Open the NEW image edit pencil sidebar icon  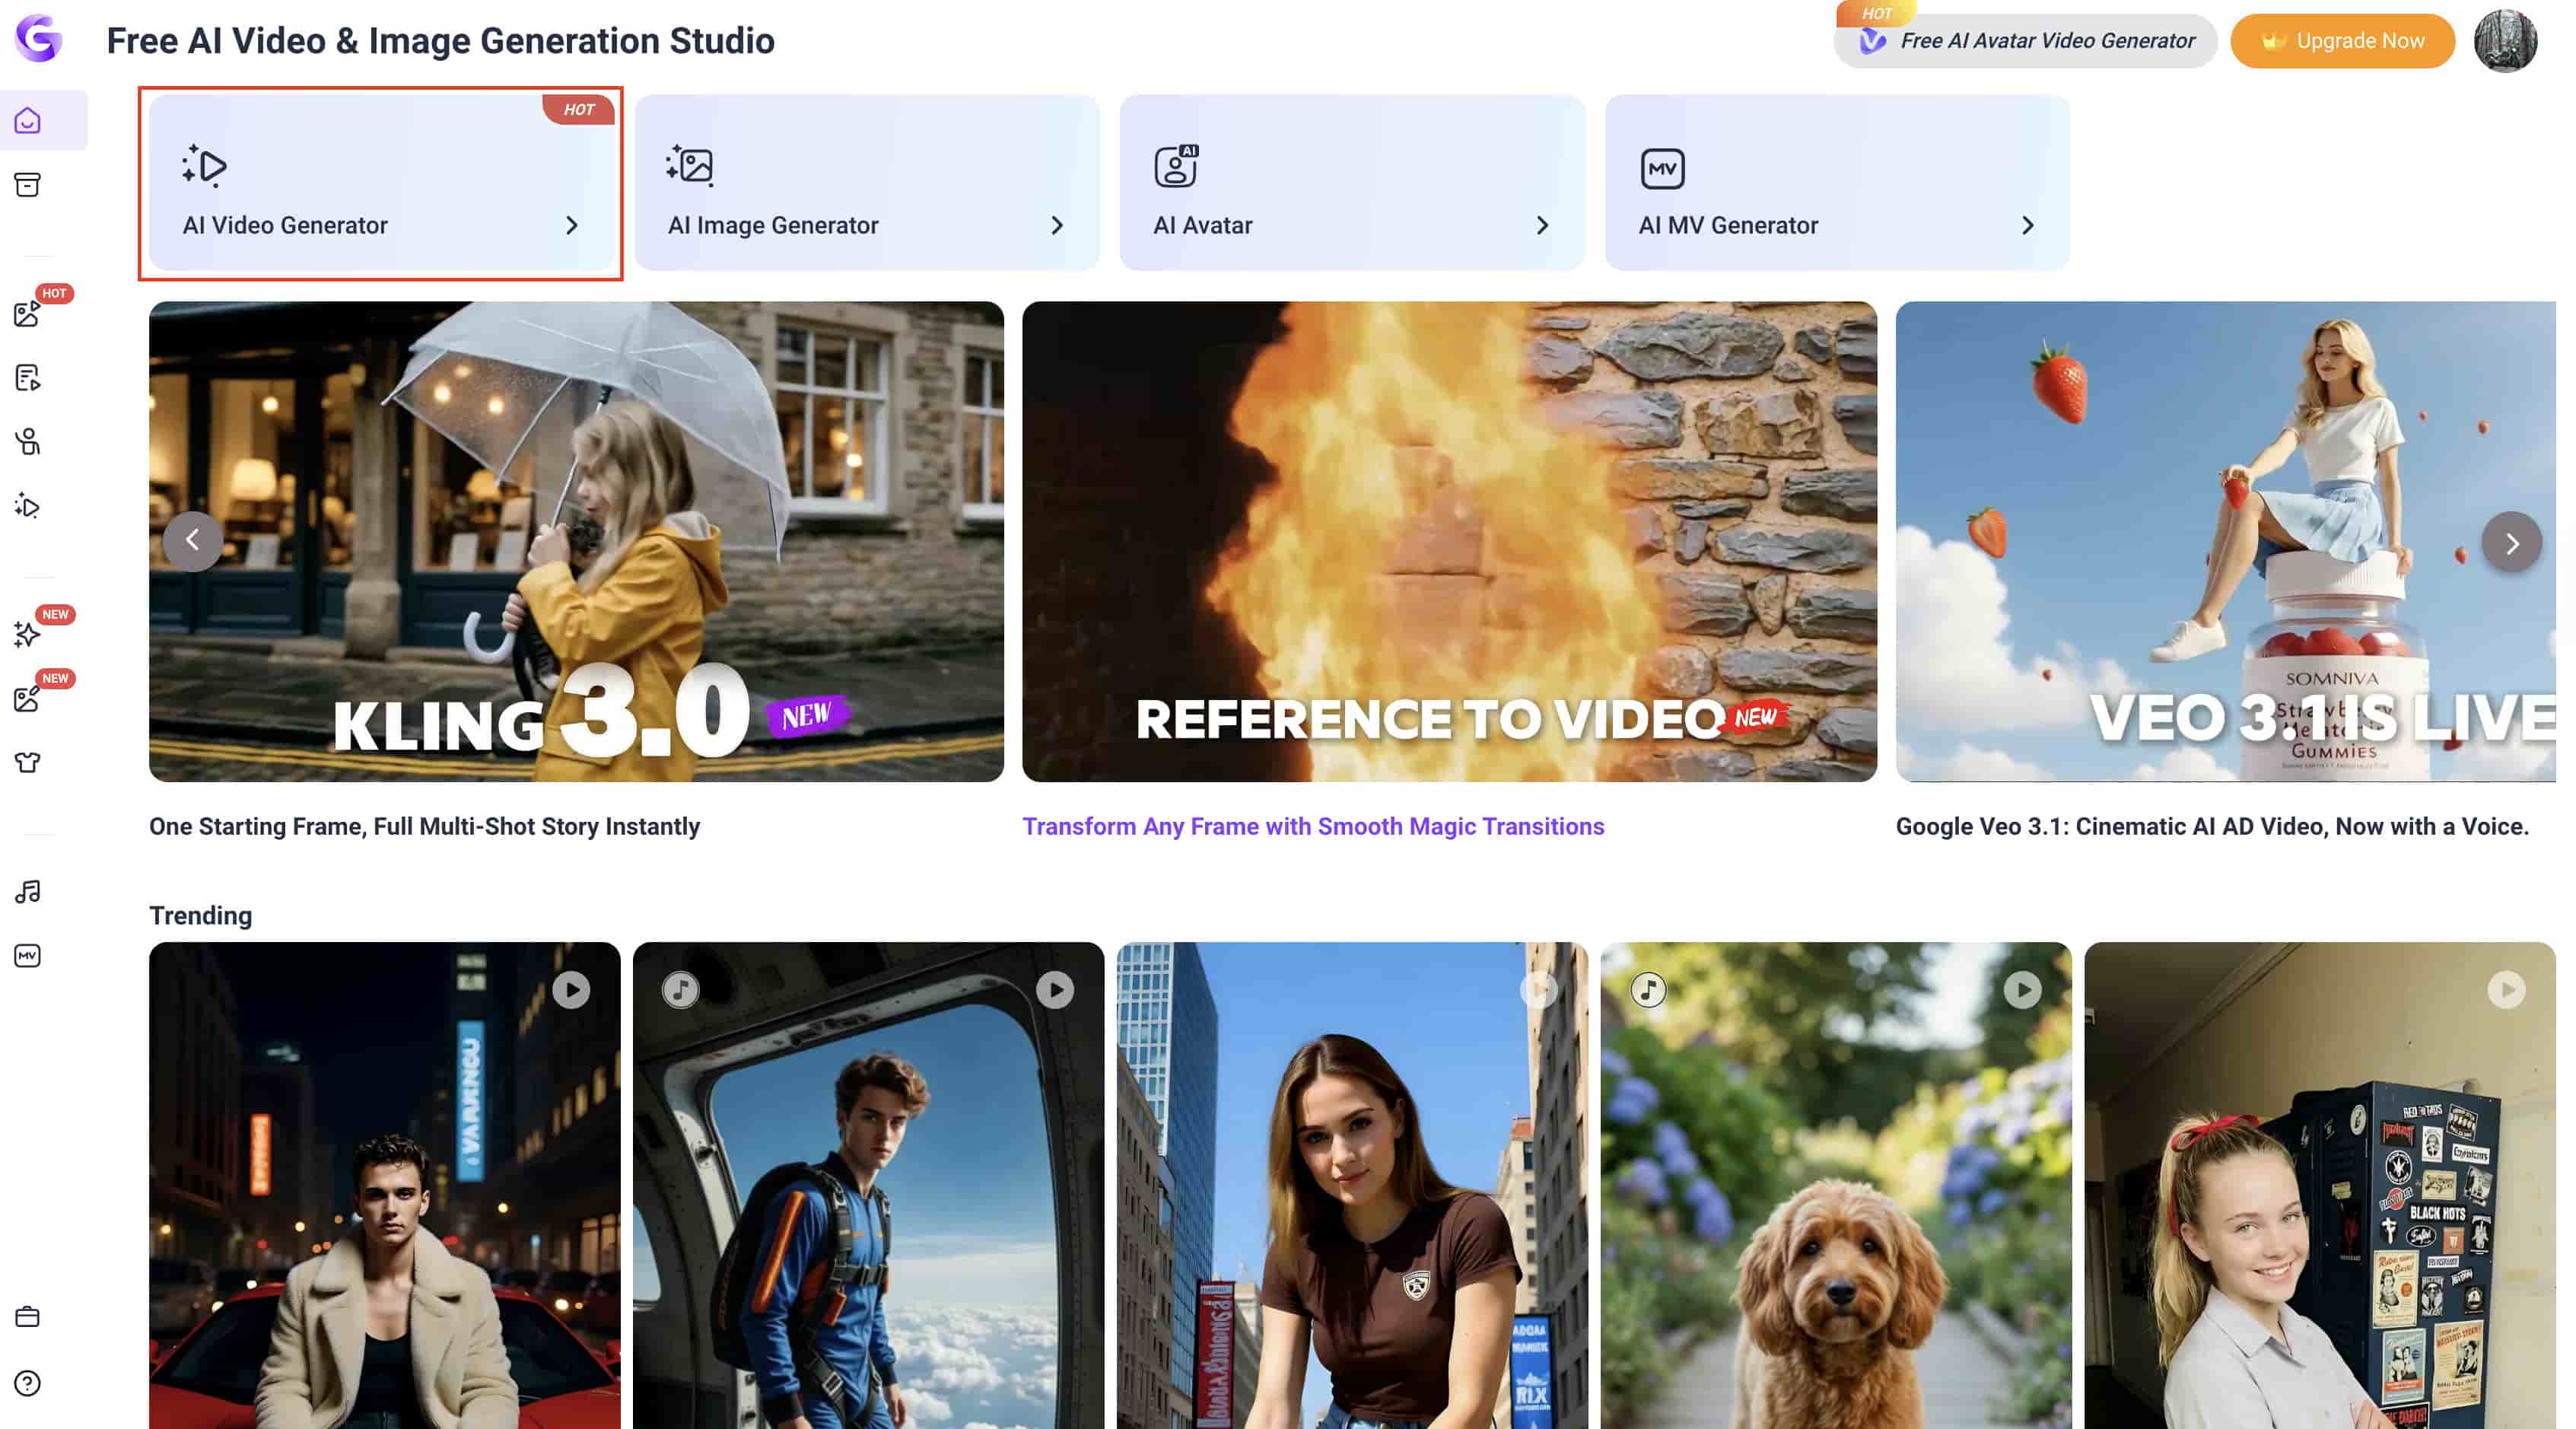(x=27, y=699)
